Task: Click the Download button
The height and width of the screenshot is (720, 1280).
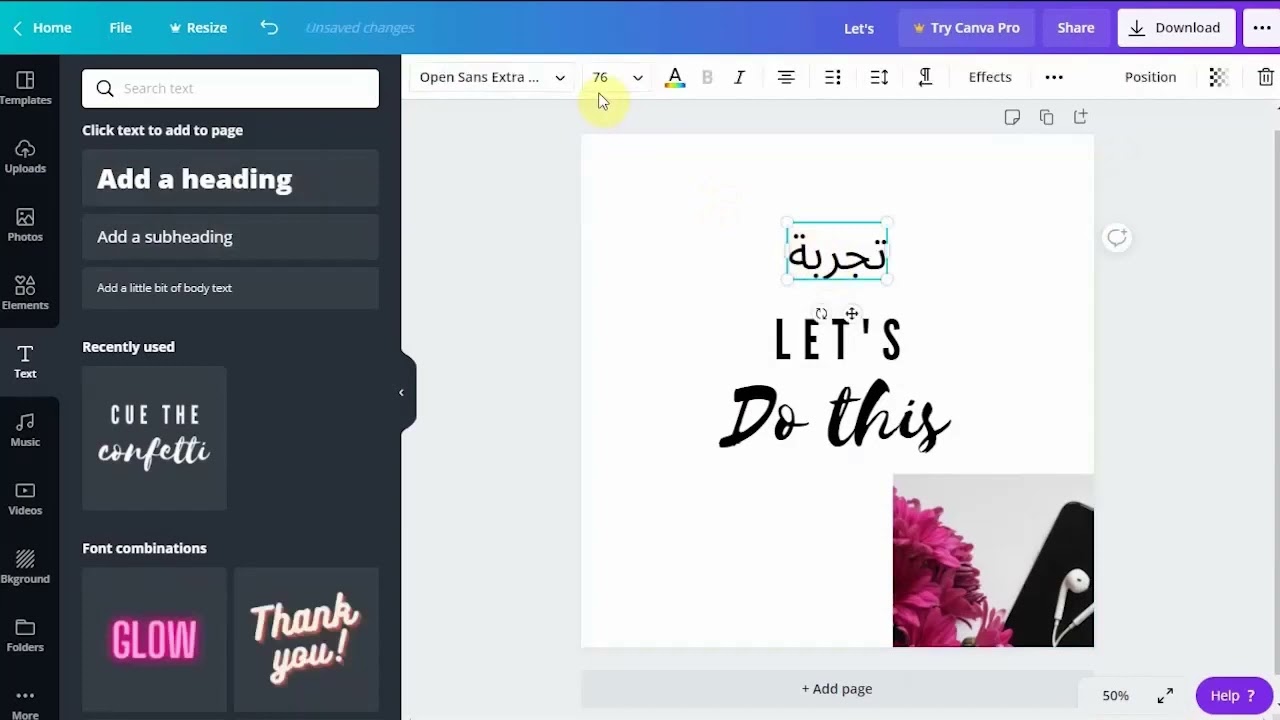Action: tap(1176, 28)
